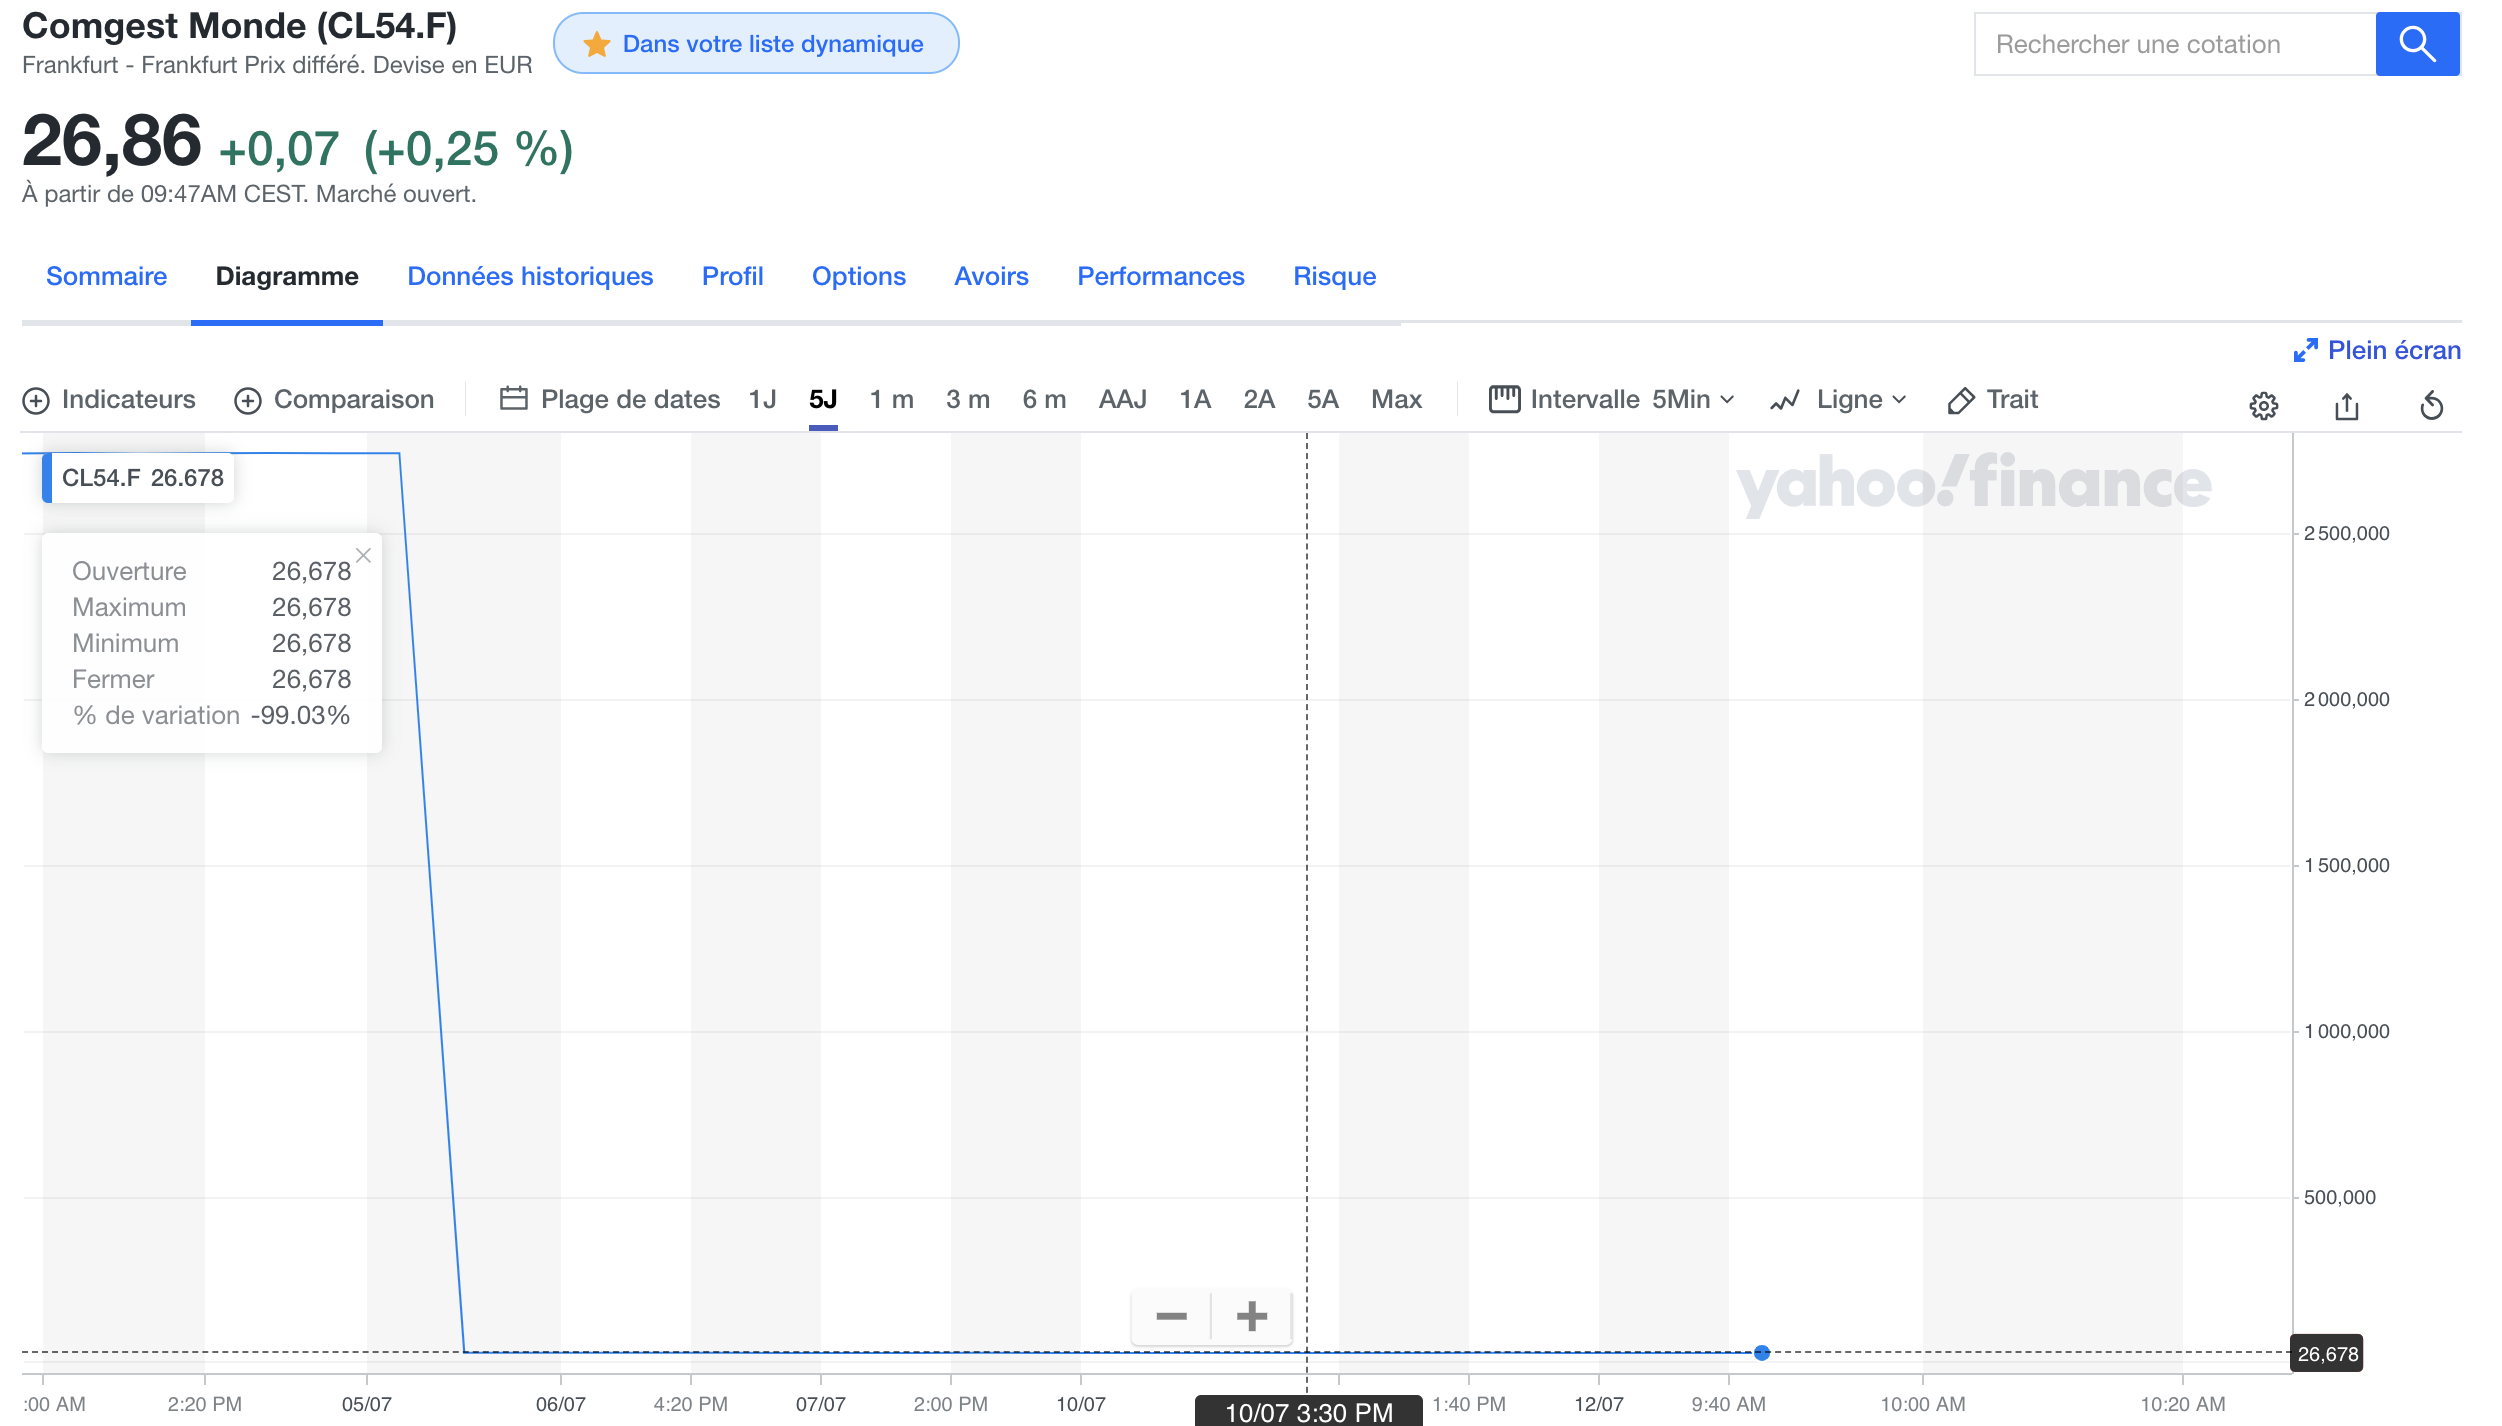This screenshot has height=1426, width=2502.
Task: Click the blue search magnifier button
Action: point(2417,44)
